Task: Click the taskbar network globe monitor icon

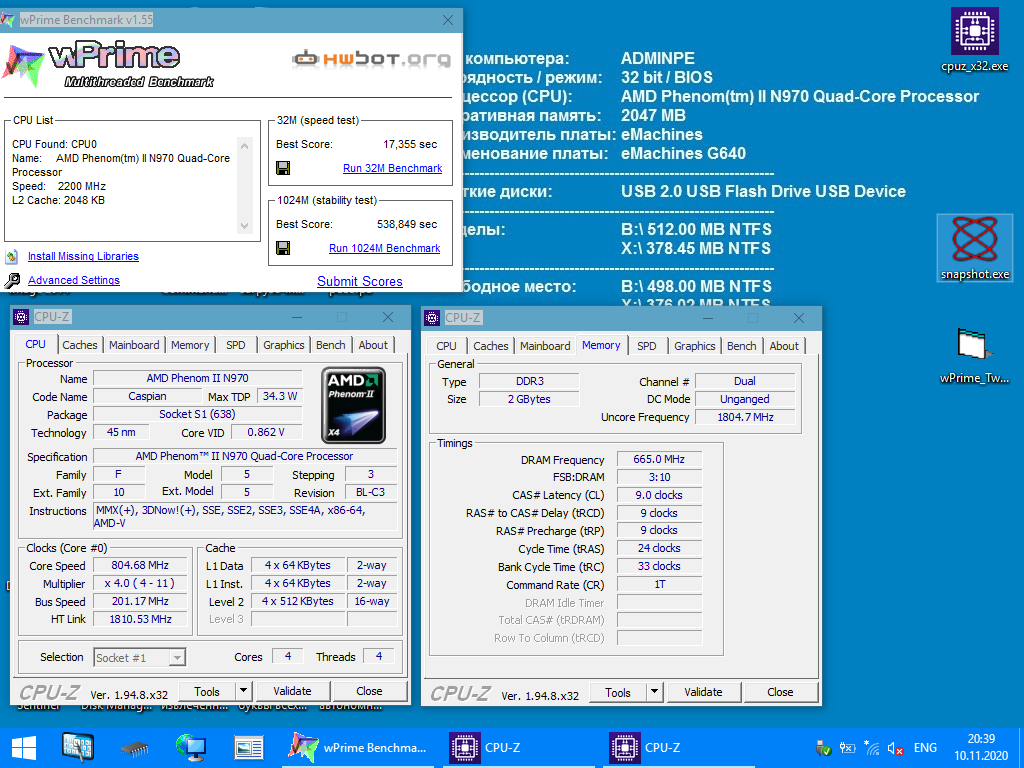Action: coord(191,748)
